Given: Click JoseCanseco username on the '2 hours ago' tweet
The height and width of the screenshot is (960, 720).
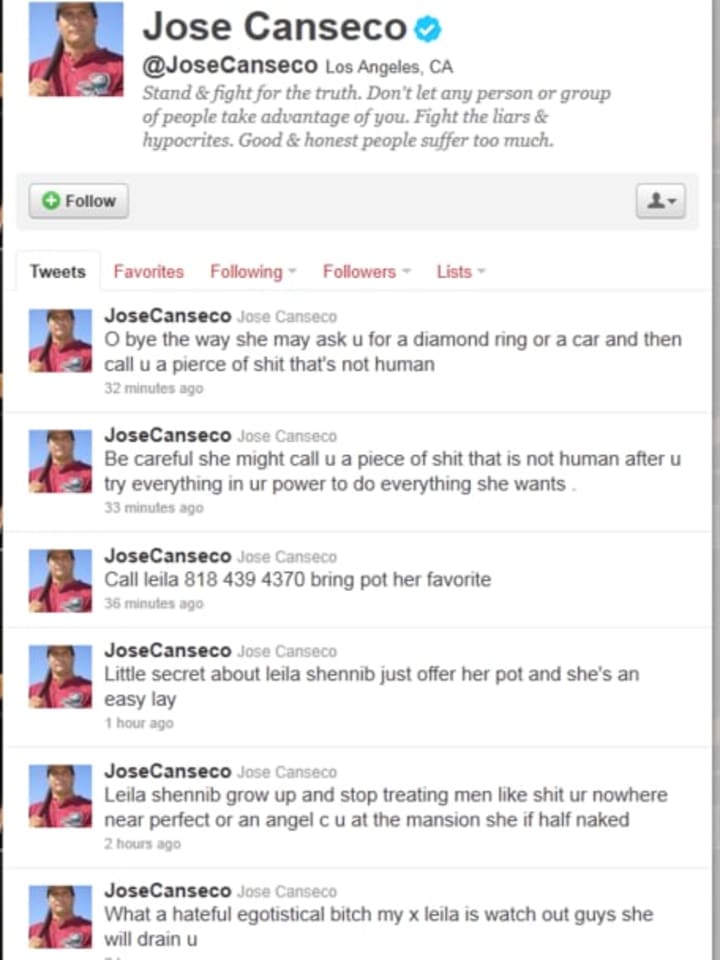Looking at the screenshot, I should click(167, 771).
